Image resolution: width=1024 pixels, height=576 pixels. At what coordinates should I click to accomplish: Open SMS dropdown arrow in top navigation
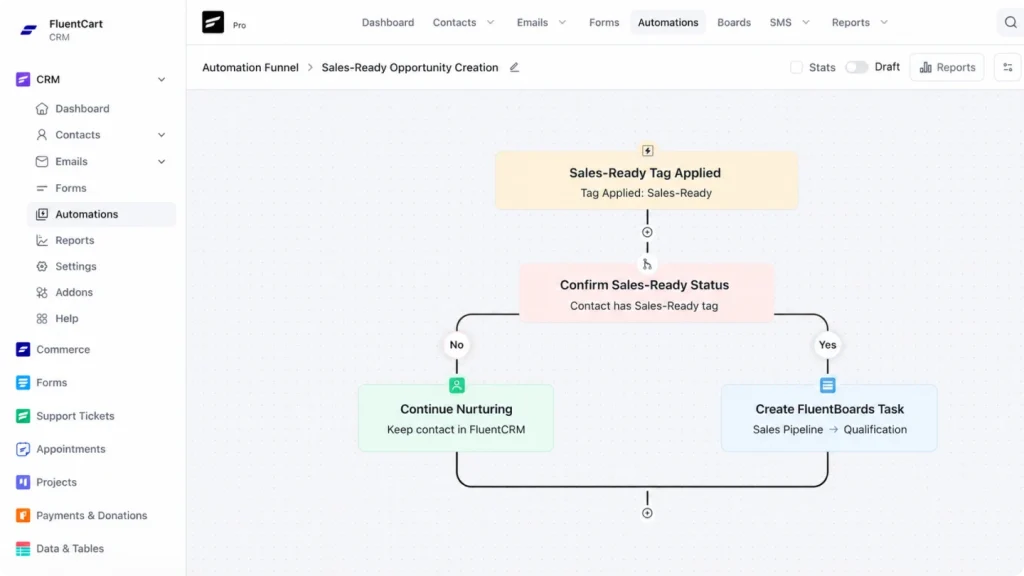coord(806,22)
